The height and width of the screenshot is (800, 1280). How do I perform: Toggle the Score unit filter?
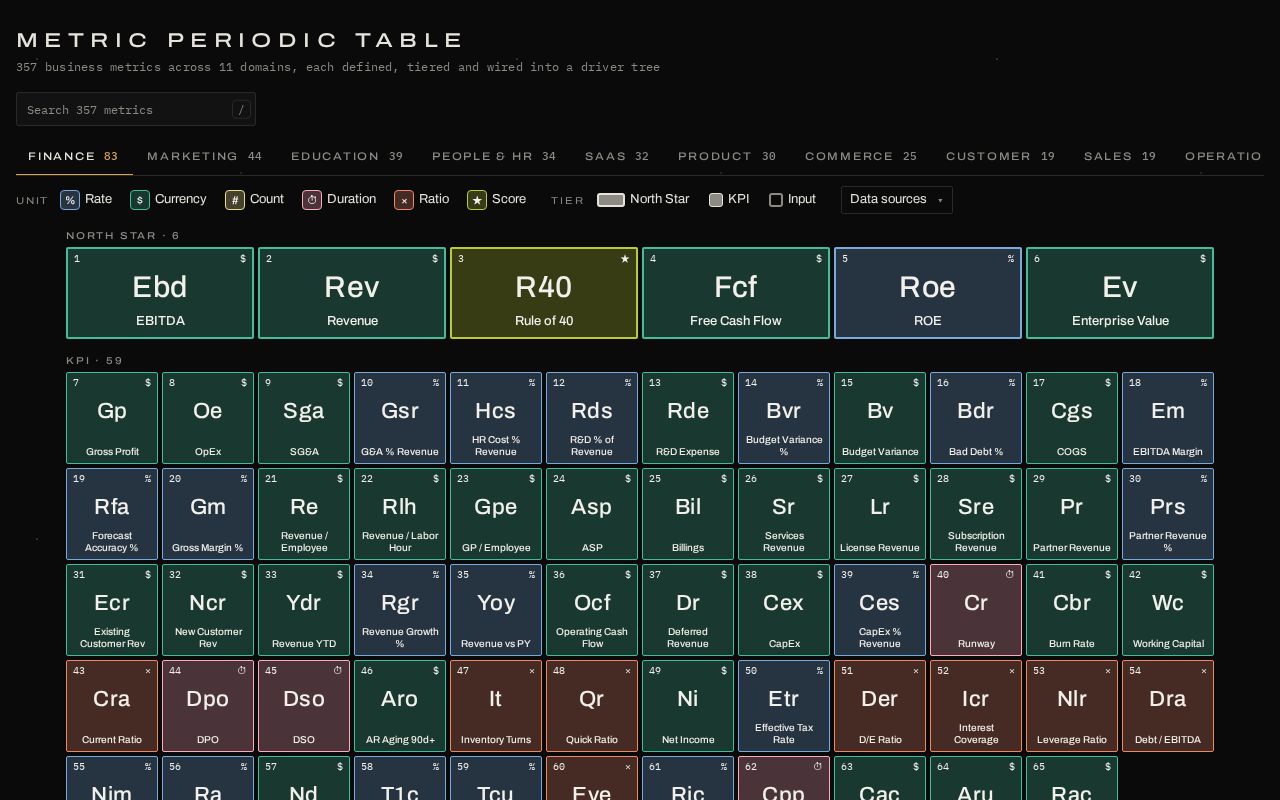coord(496,200)
